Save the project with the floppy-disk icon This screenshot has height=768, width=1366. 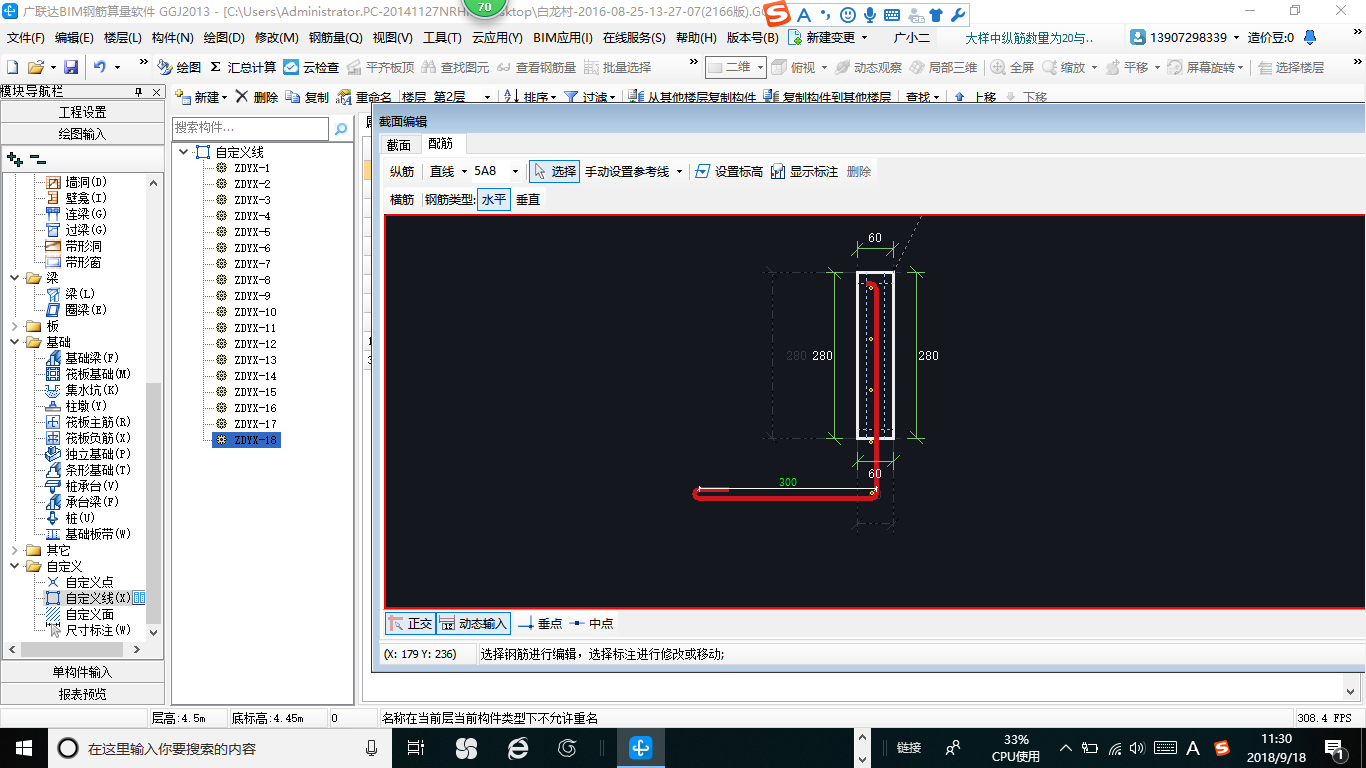tap(71, 67)
